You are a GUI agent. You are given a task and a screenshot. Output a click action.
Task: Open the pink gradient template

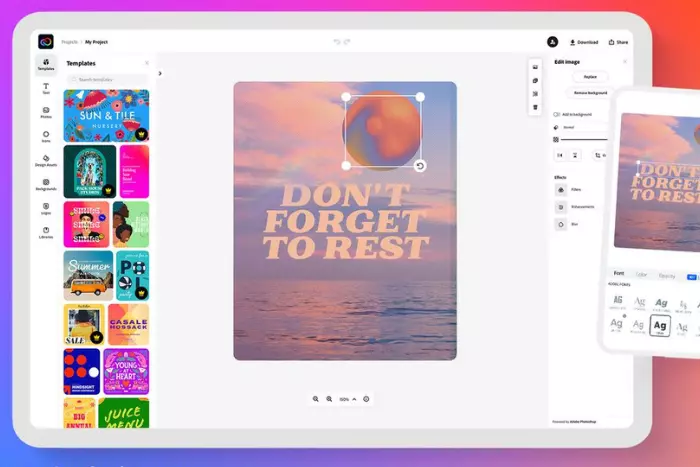134,171
